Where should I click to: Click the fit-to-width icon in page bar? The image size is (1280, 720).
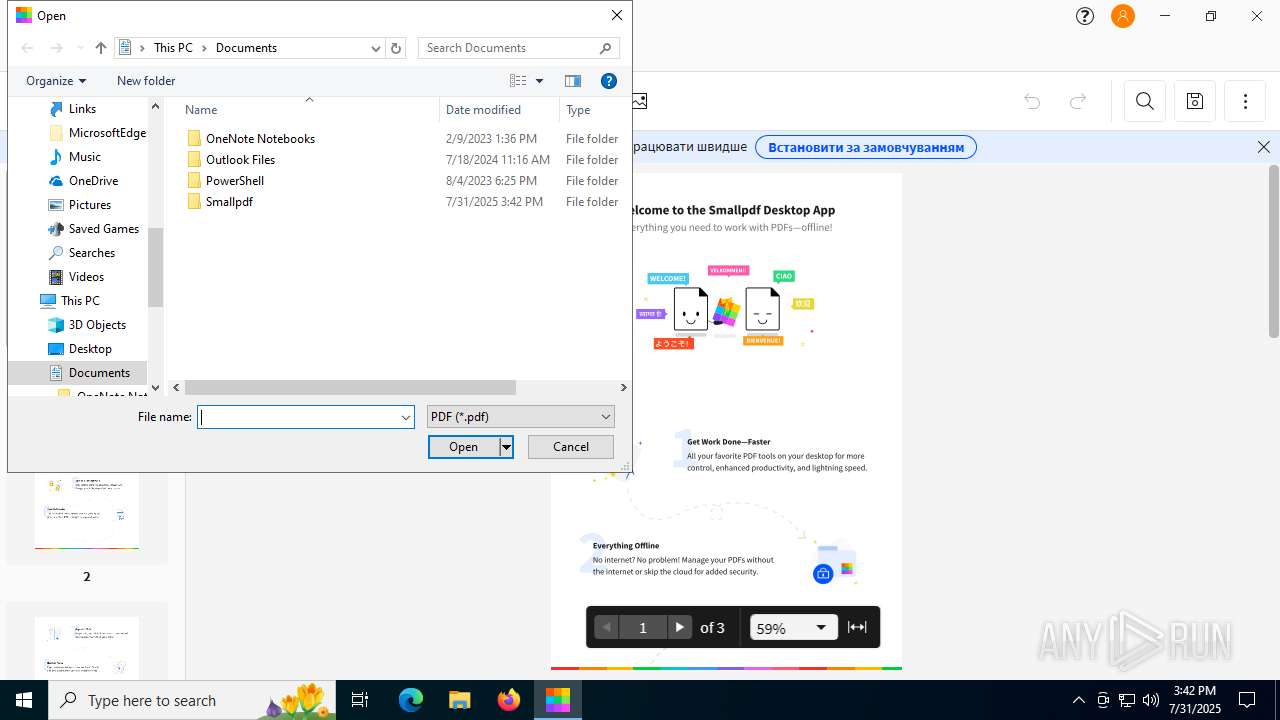pos(857,627)
